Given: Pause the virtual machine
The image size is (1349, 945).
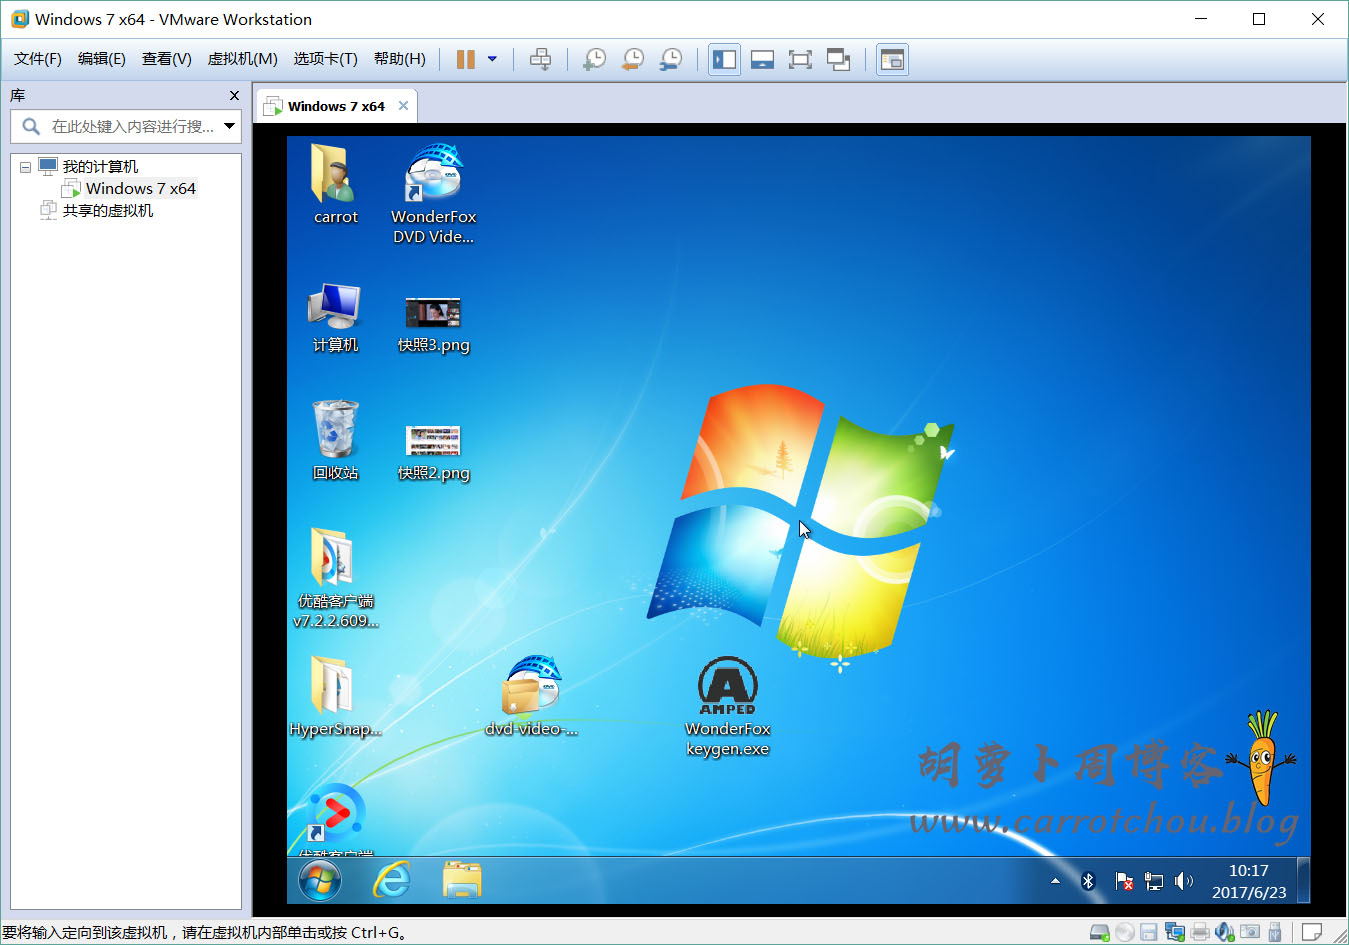Looking at the screenshot, I should pos(465,60).
